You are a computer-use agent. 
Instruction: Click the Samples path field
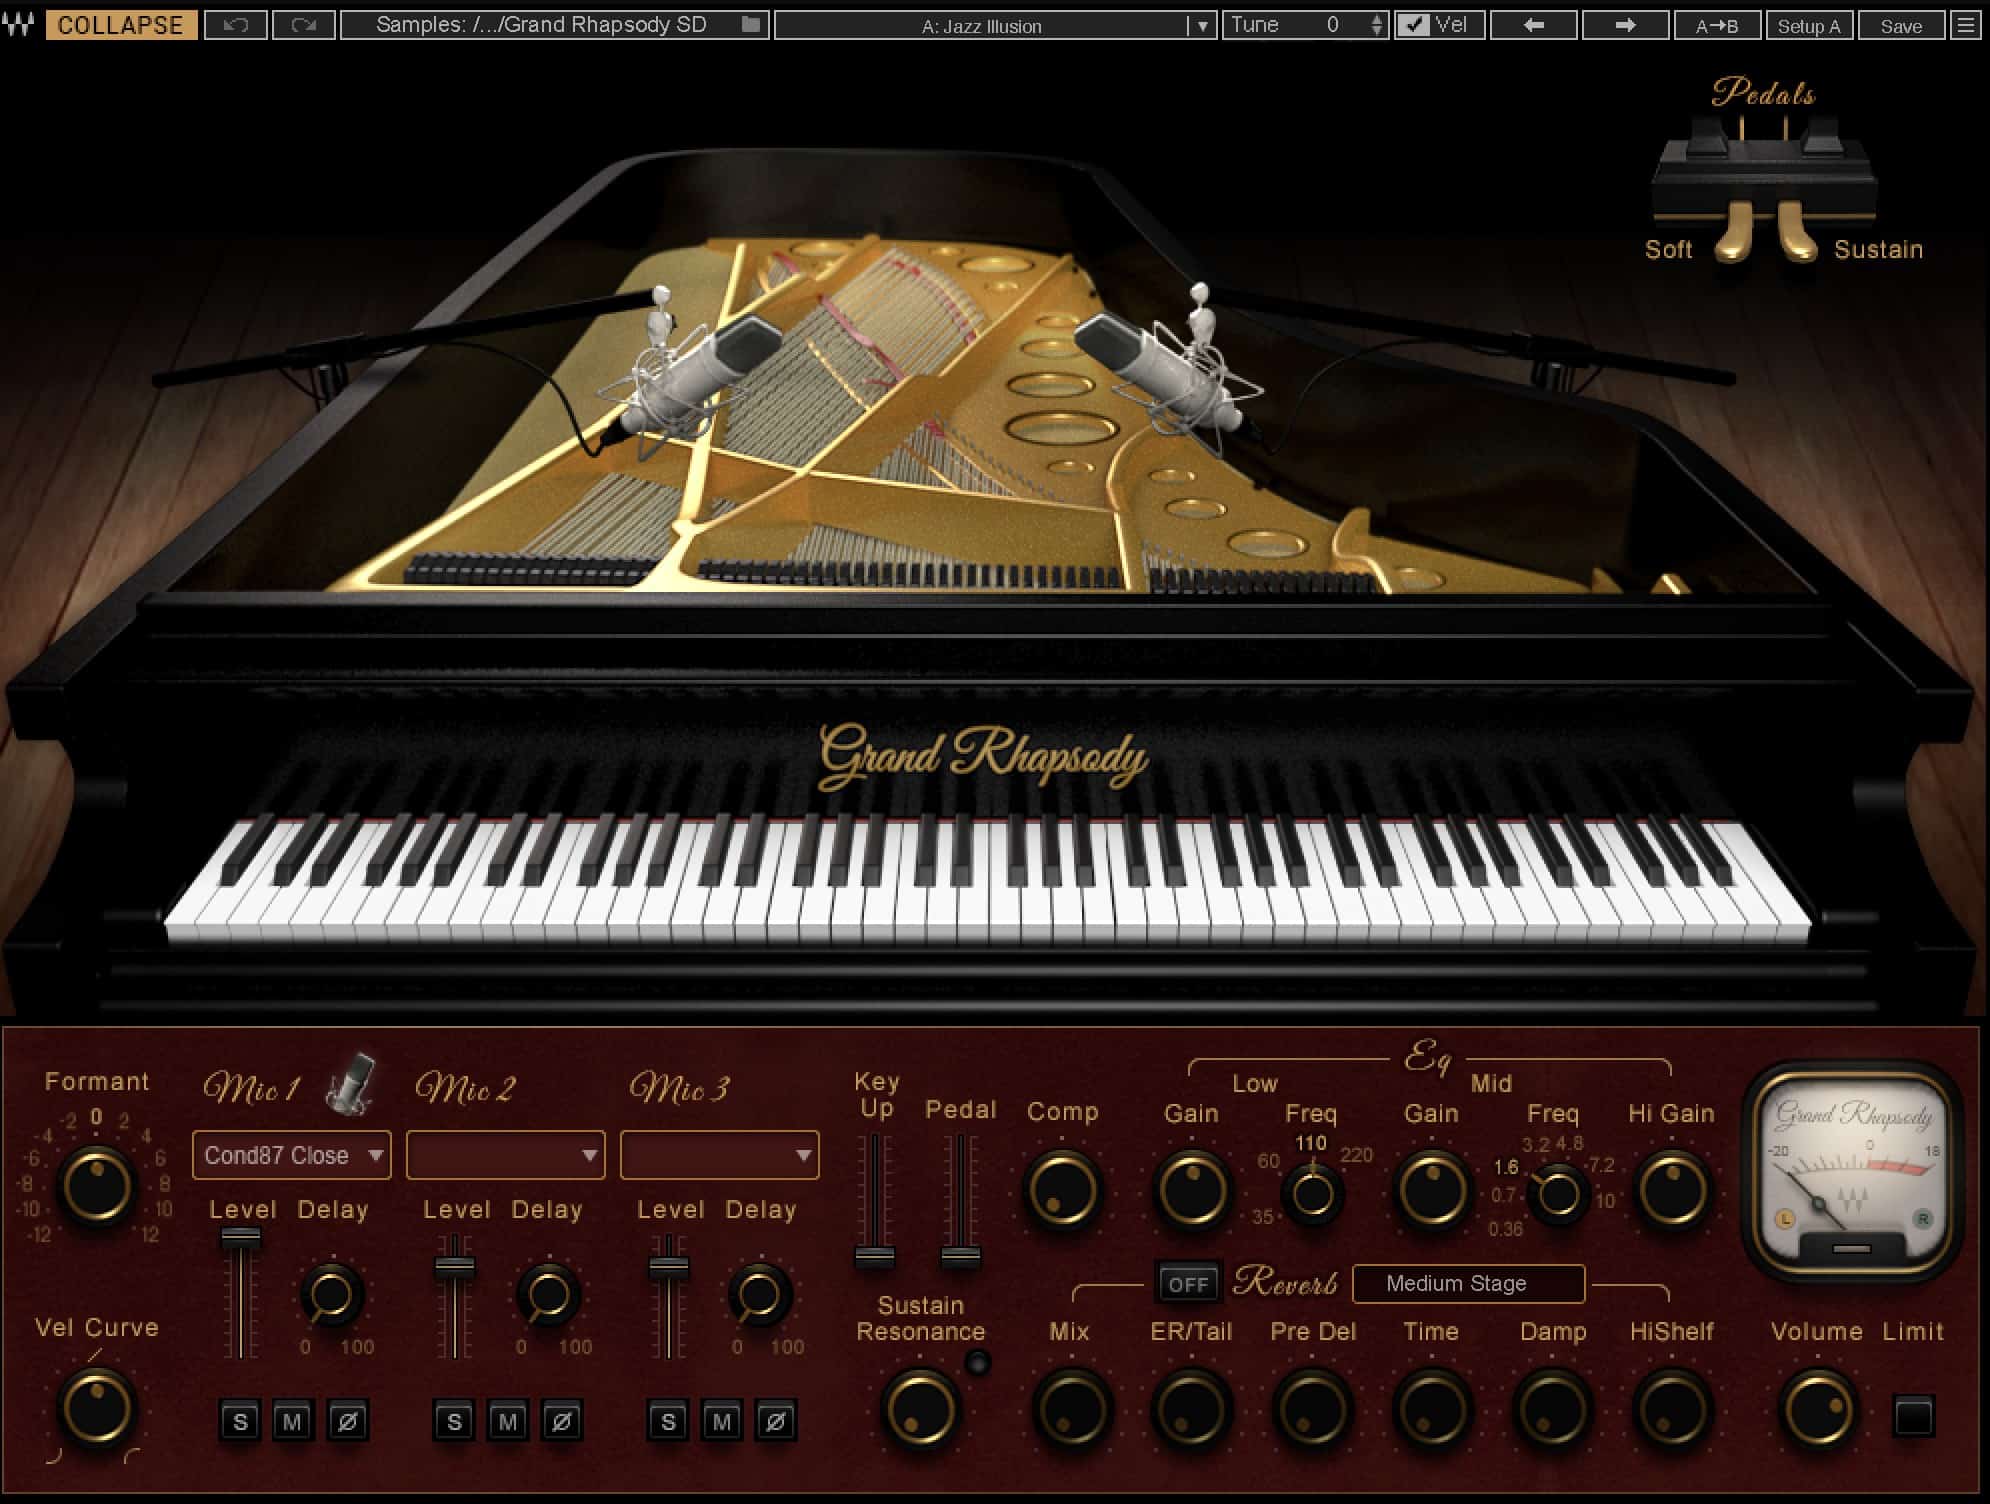coord(555,25)
